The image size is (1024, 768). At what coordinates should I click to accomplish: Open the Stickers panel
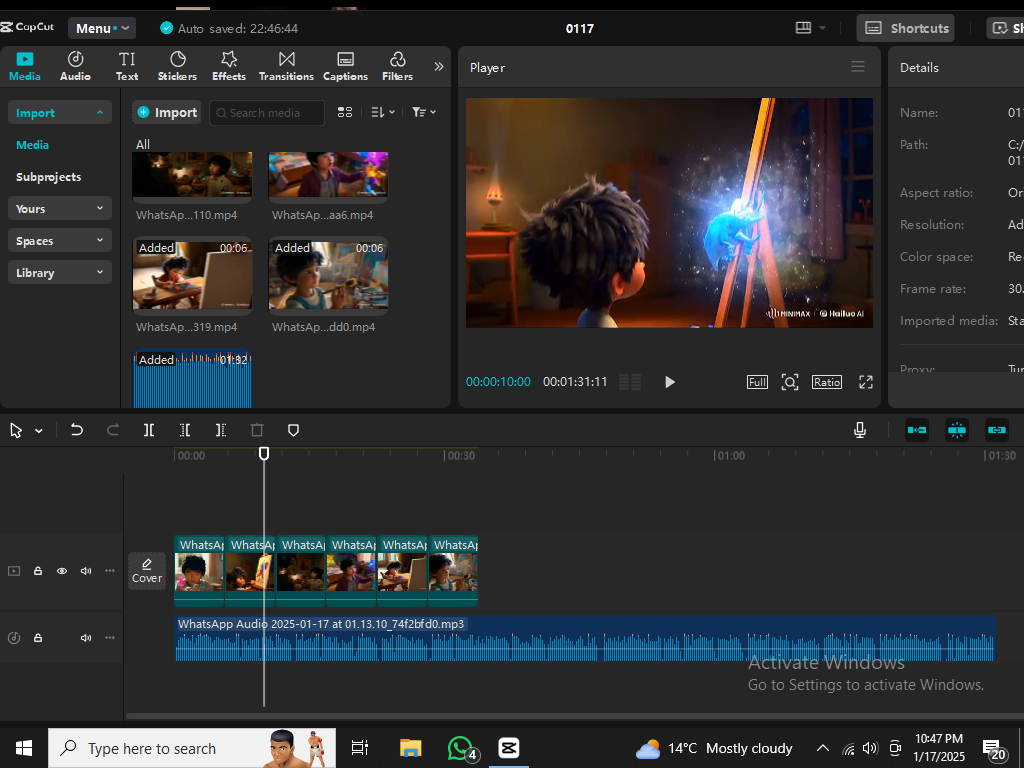pyautogui.click(x=177, y=67)
